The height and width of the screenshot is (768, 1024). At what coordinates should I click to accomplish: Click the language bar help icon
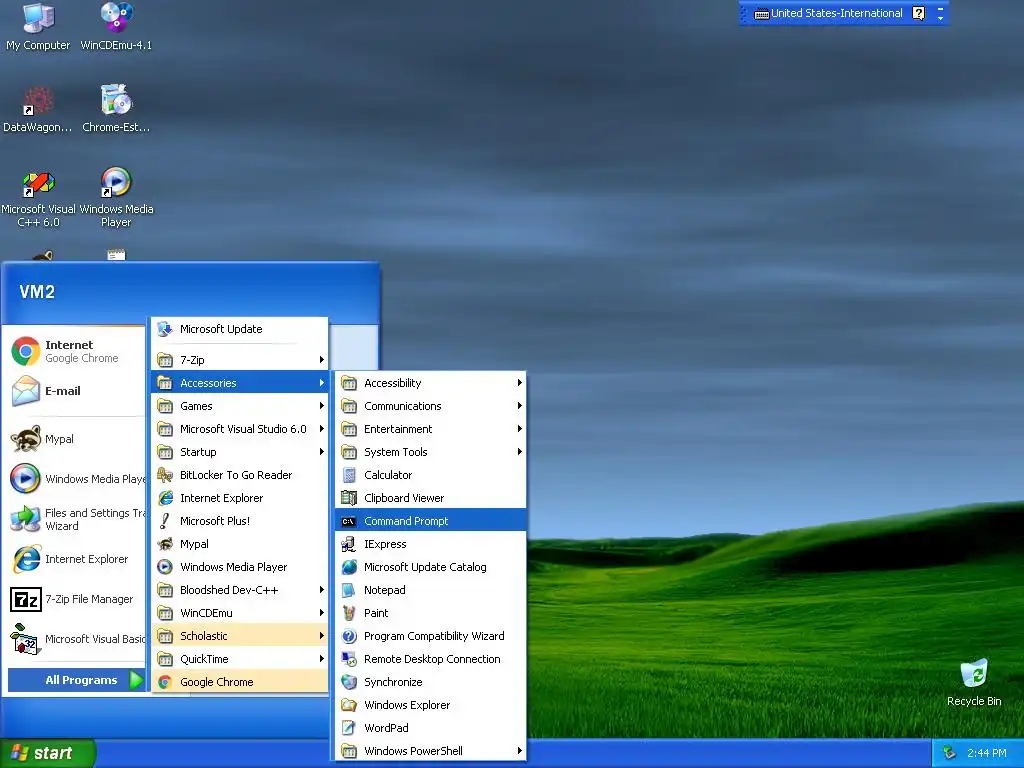tap(918, 13)
